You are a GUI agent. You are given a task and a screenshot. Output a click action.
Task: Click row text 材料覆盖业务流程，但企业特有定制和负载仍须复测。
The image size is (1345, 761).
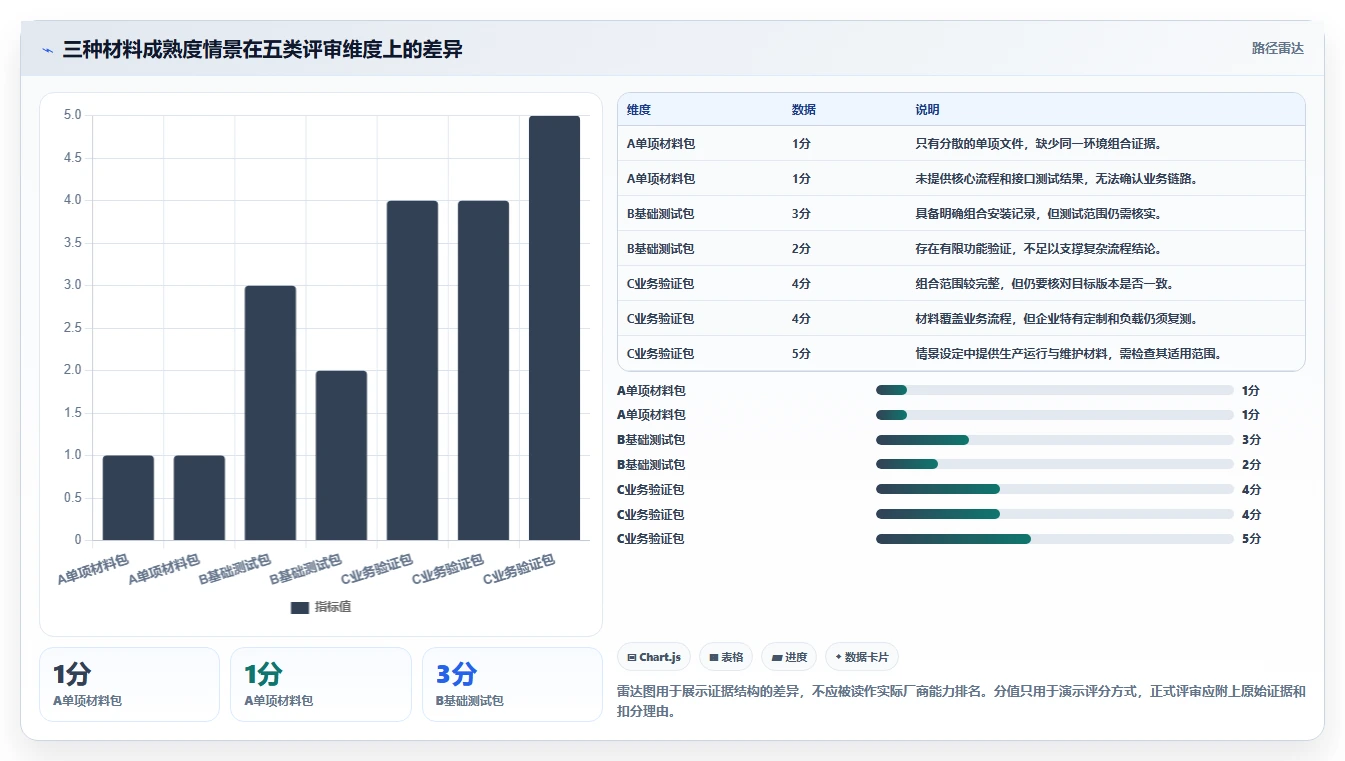[x=1056, y=319]
